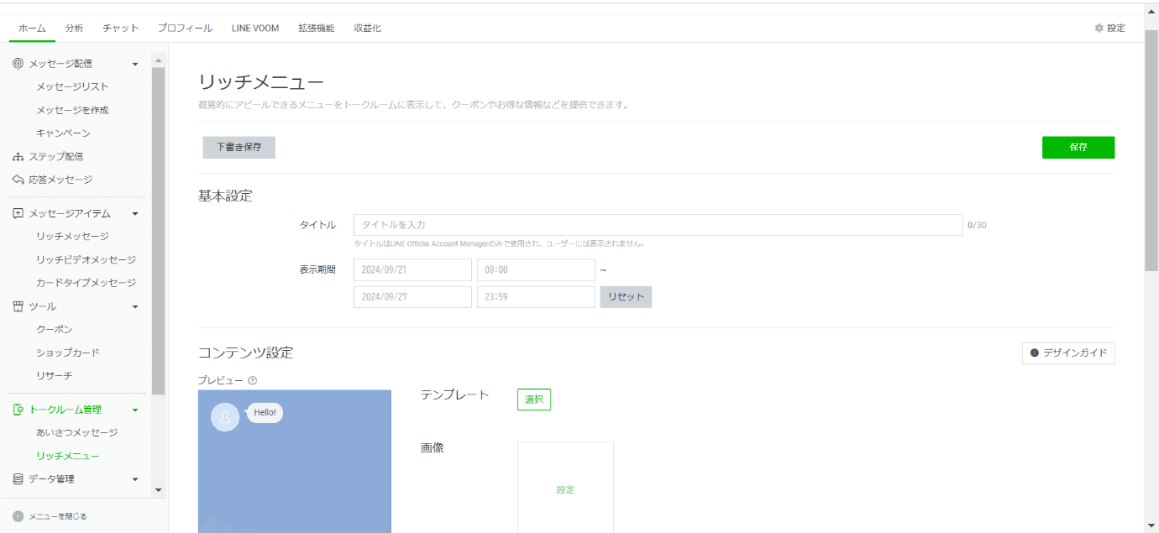The image size is (1159, 533).
Task: Switch to the 分析 tab
Action: pyautogui.click(x=74, y=28)
